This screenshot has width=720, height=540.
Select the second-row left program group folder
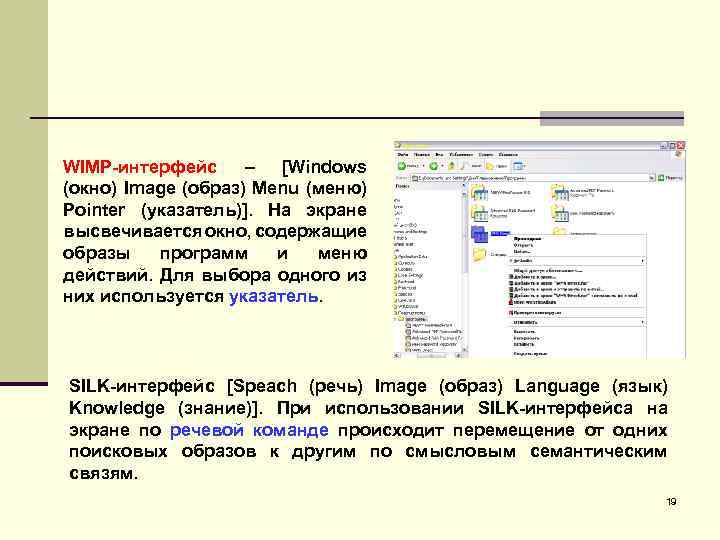tap(479, 213)
